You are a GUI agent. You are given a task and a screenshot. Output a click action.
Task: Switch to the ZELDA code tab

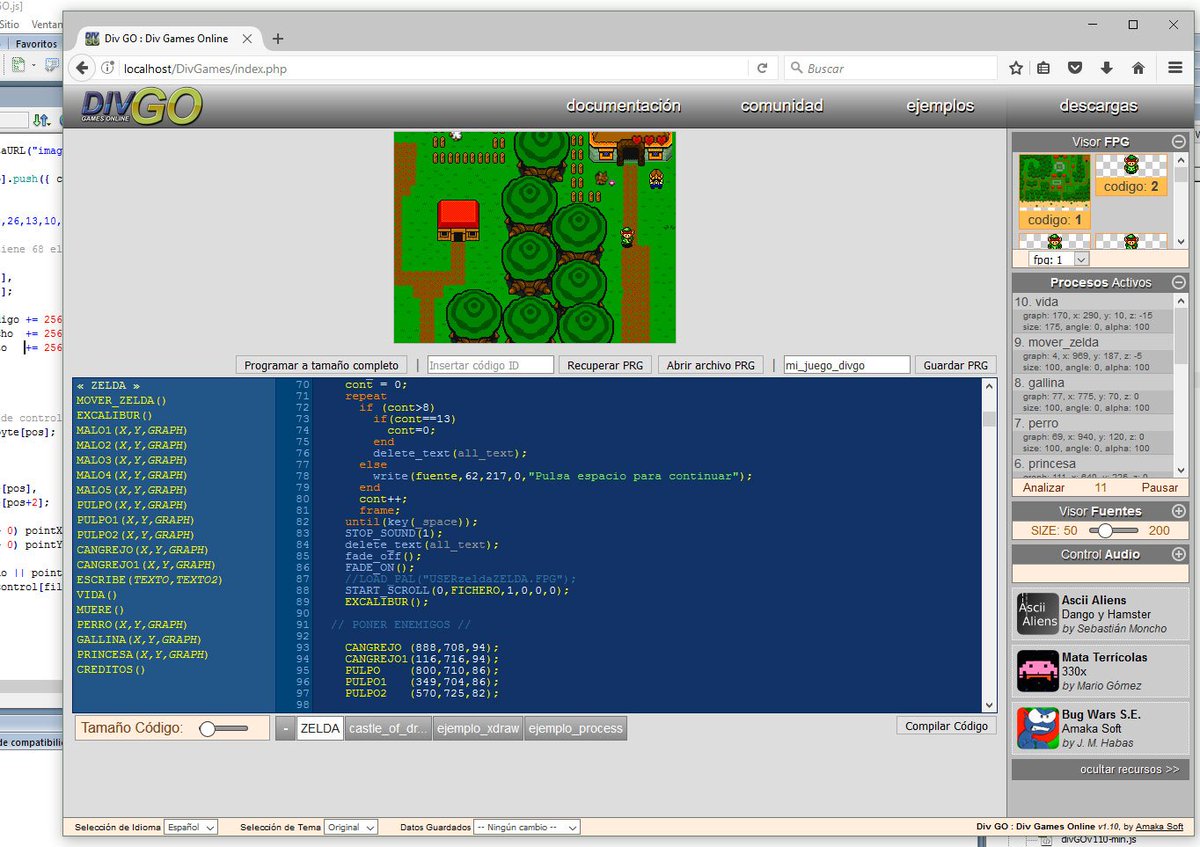320,728
